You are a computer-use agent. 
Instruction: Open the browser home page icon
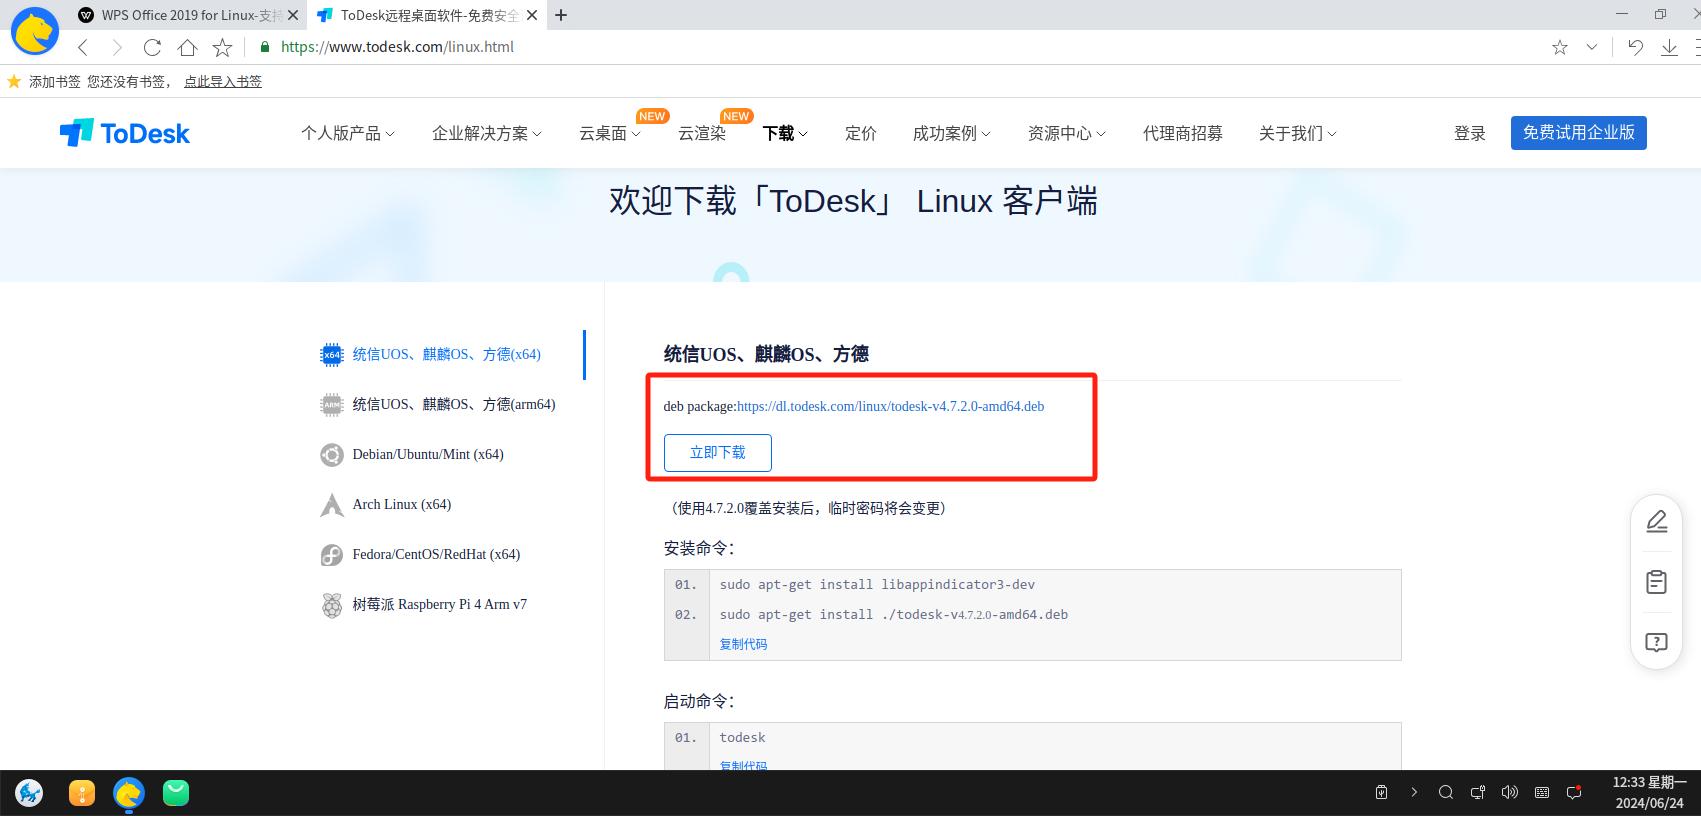click(187, 47)
